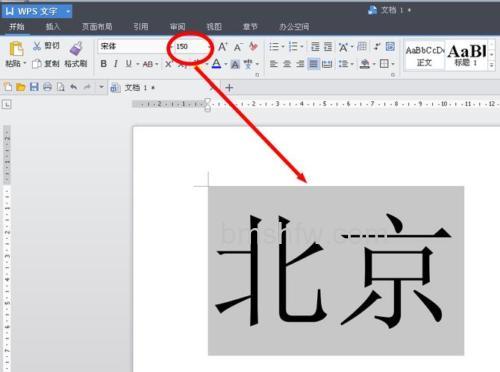Redo the last undone action
The height and width of the screenshot is (372, 500).
(x=87, y=87)
